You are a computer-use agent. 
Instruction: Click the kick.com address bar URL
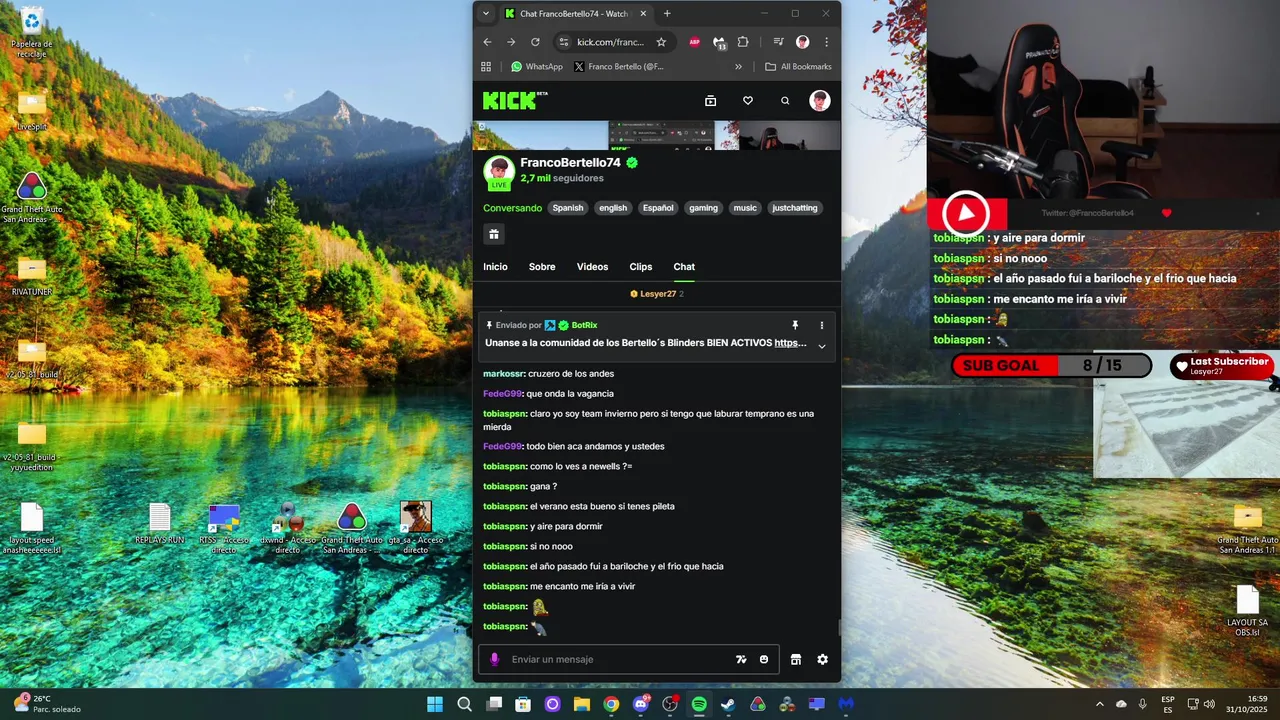[x=610, y=42]
